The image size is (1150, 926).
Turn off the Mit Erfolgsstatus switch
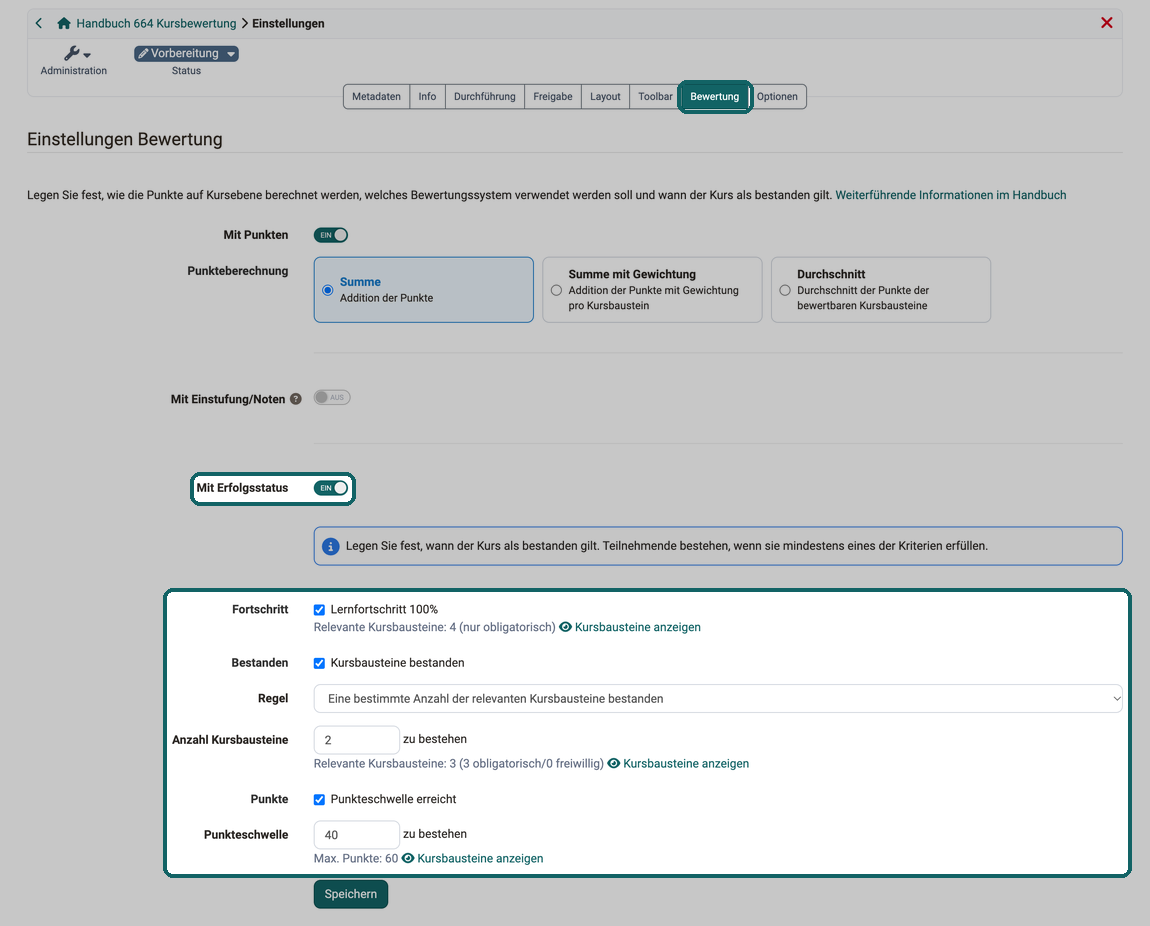click(331, 488)
